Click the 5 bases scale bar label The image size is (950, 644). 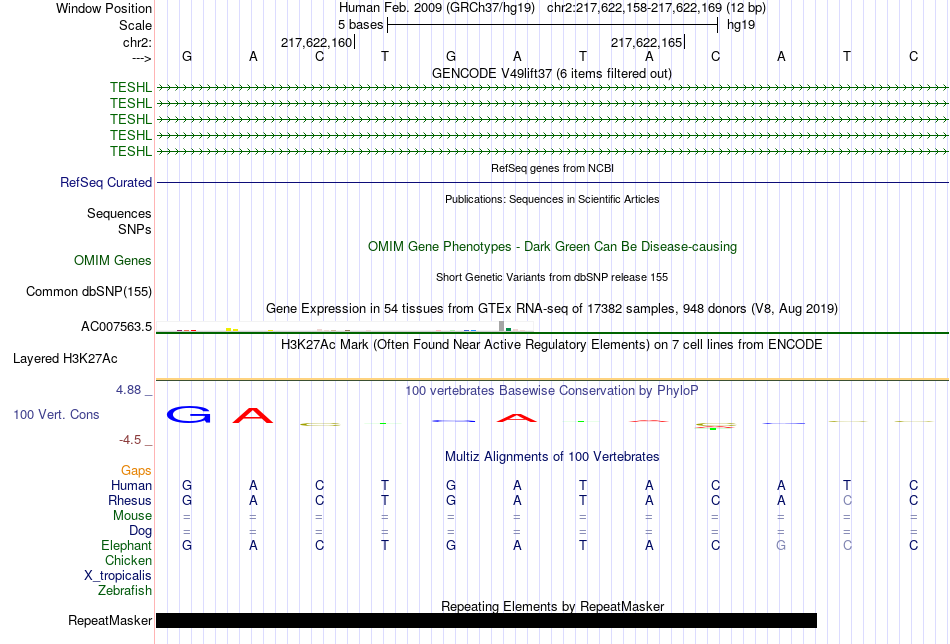click(360, 25)
